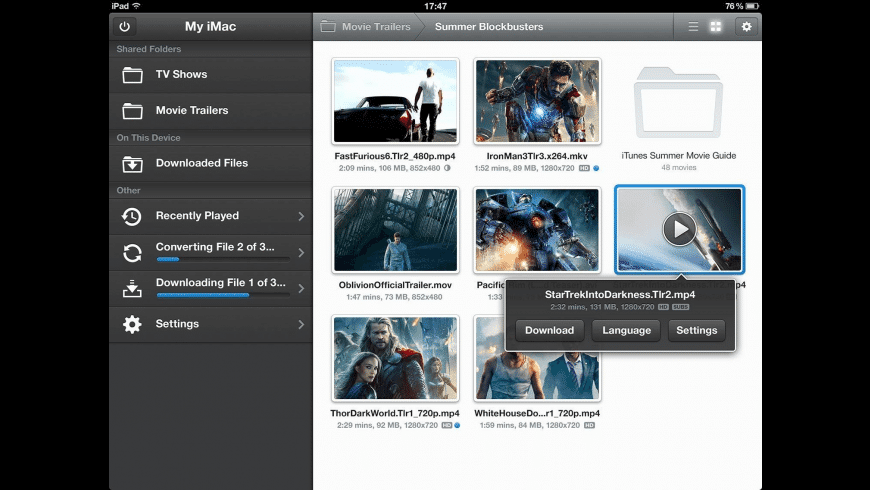Go back to Movie Trailers breadcrumb
Image resolution: width=870 pixels, height=490 pixels.
[376, 27]
